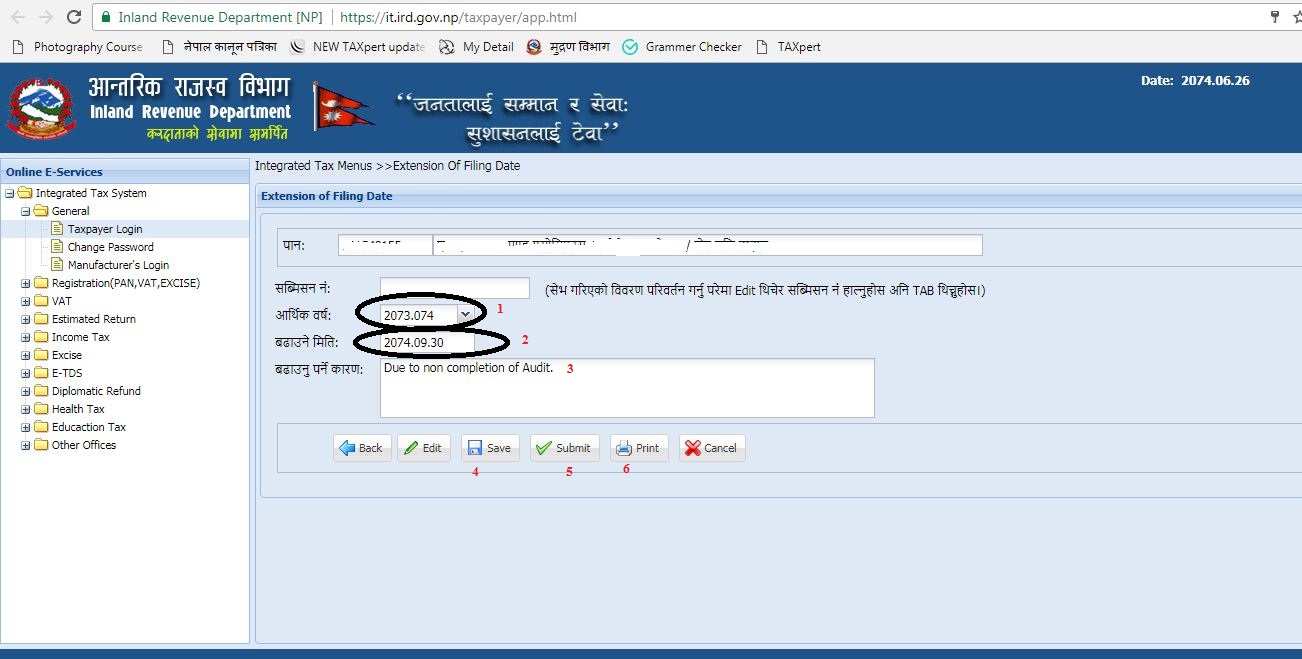Image resolution: width=1302 pixels, height=659 pixels.
Task: Click the Excise folder icon
Action: coord(41,355)
